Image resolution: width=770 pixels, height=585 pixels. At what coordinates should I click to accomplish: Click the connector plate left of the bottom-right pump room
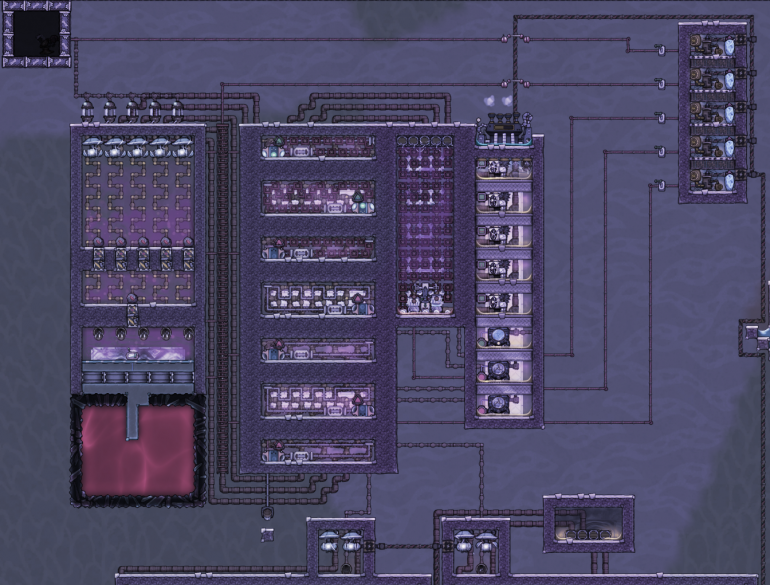pos(447,545)
